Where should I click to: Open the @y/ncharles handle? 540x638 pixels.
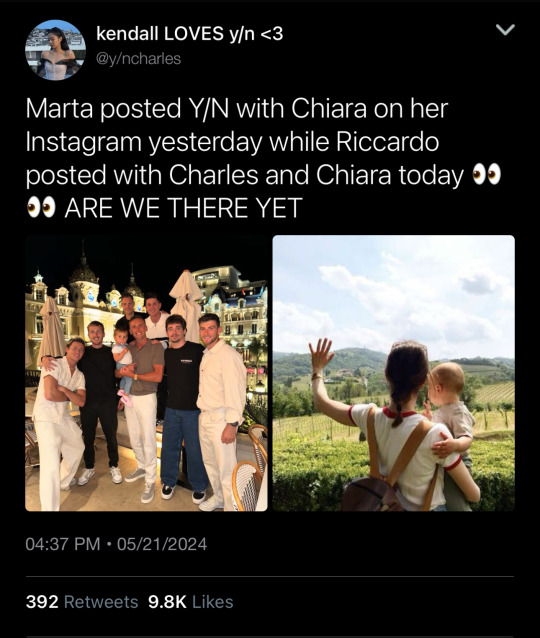point(138,59)
